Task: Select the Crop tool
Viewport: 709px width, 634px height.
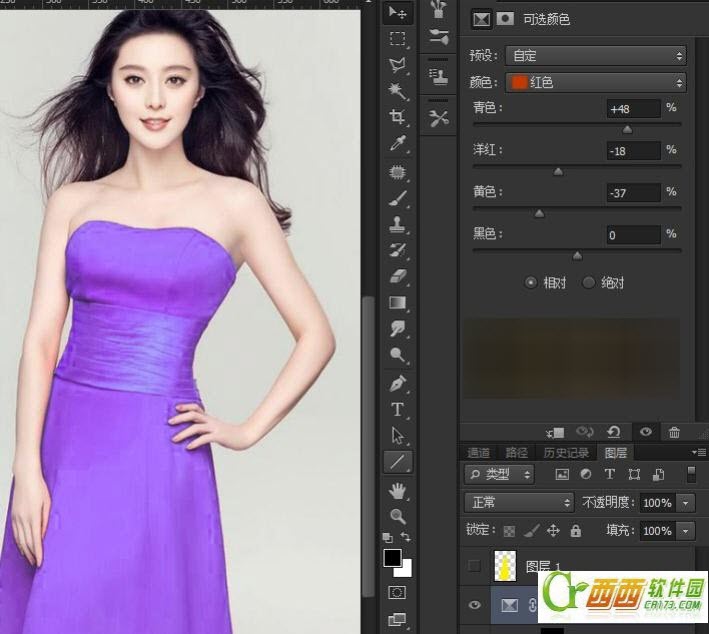Action: point(398,117)
